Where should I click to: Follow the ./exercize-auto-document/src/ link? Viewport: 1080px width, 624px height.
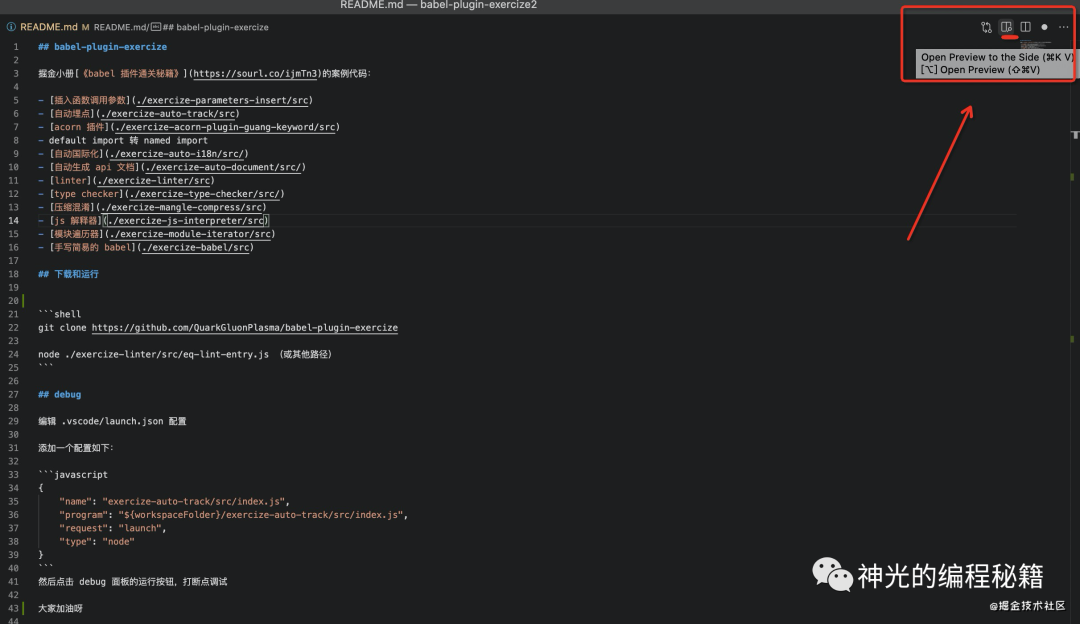[x=223, y=167]
